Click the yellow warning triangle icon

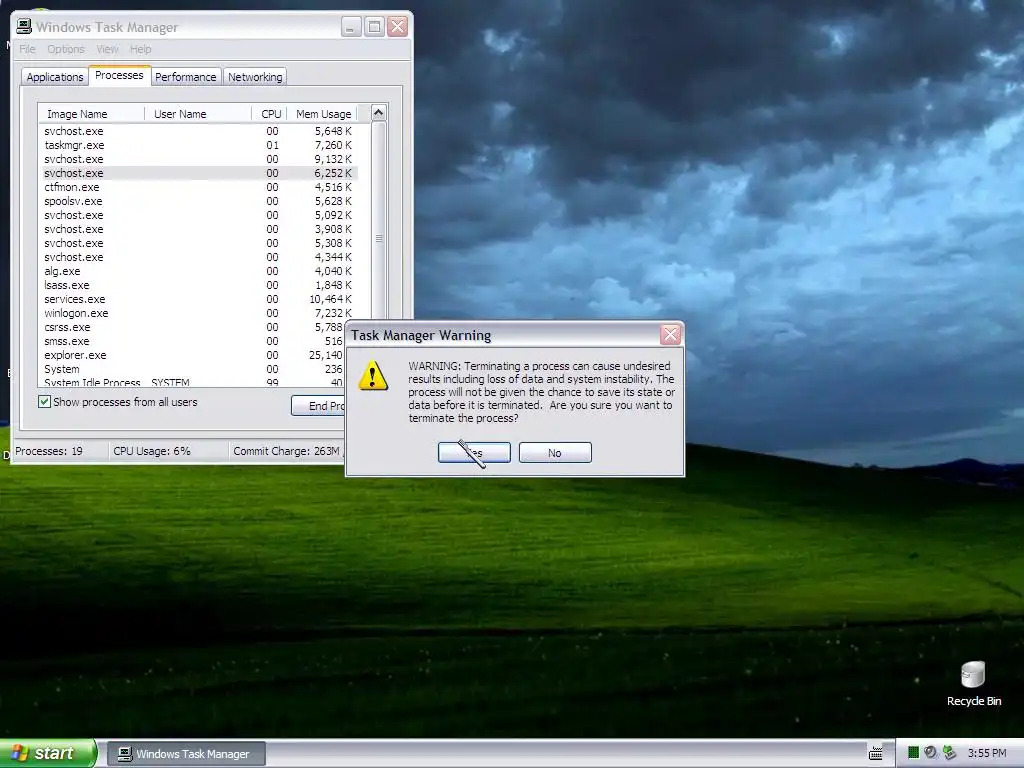373,376
